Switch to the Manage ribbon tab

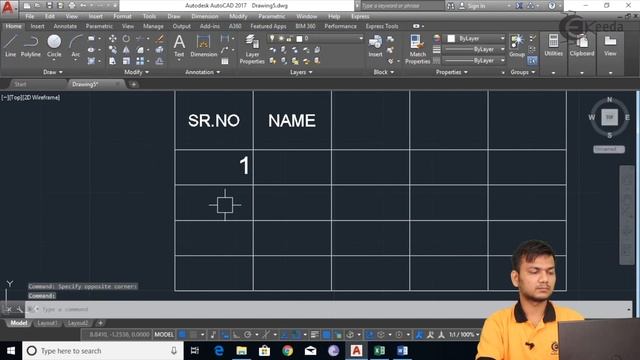153,26
